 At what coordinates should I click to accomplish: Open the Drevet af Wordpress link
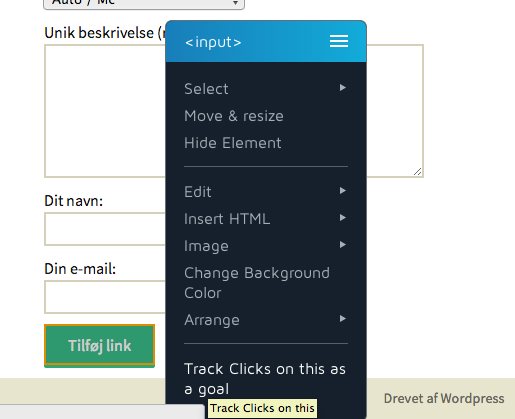pos(444,398)
